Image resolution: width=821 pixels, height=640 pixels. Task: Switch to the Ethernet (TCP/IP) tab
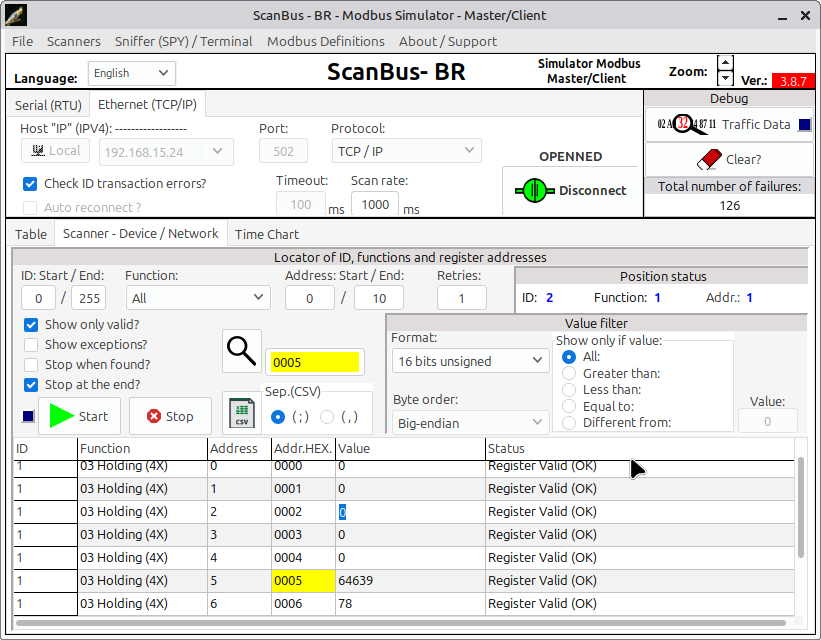tap(147, 104)
